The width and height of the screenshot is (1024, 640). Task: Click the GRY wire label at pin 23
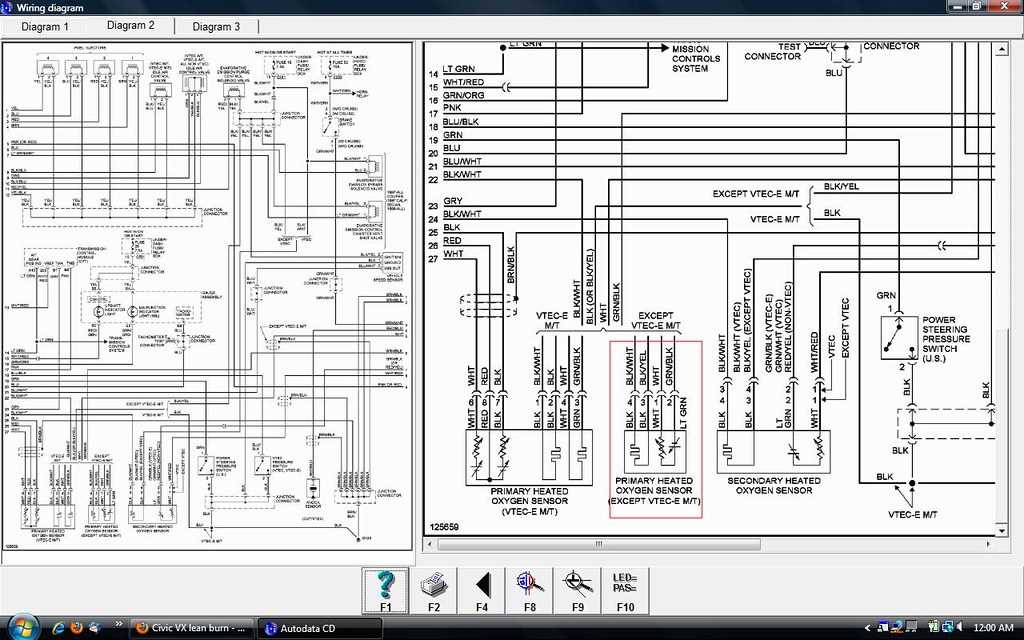tap(453, 201)
